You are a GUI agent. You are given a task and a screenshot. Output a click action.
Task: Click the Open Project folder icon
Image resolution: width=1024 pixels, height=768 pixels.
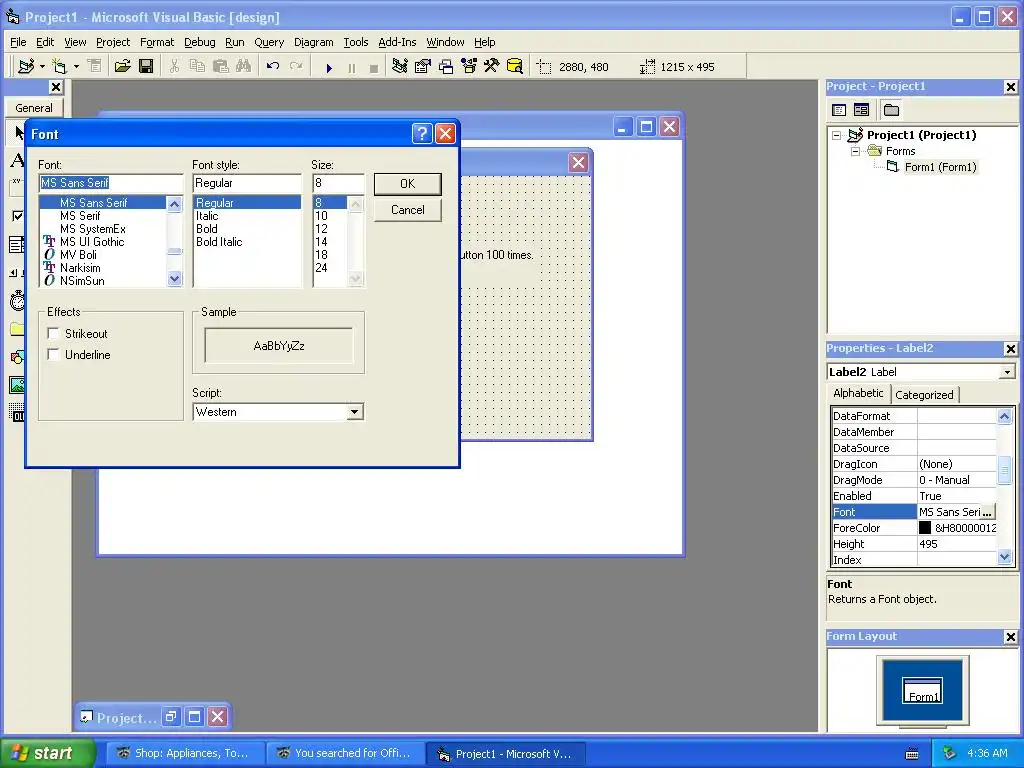coord(122,67)
